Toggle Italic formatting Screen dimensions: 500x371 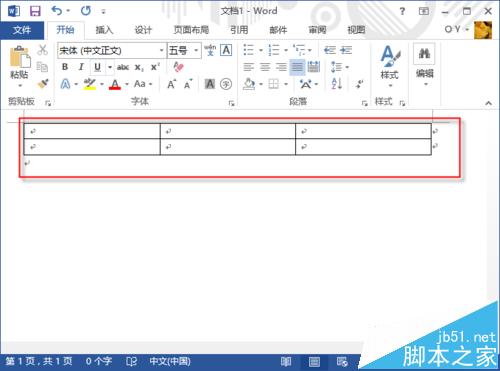click(81, 67)
